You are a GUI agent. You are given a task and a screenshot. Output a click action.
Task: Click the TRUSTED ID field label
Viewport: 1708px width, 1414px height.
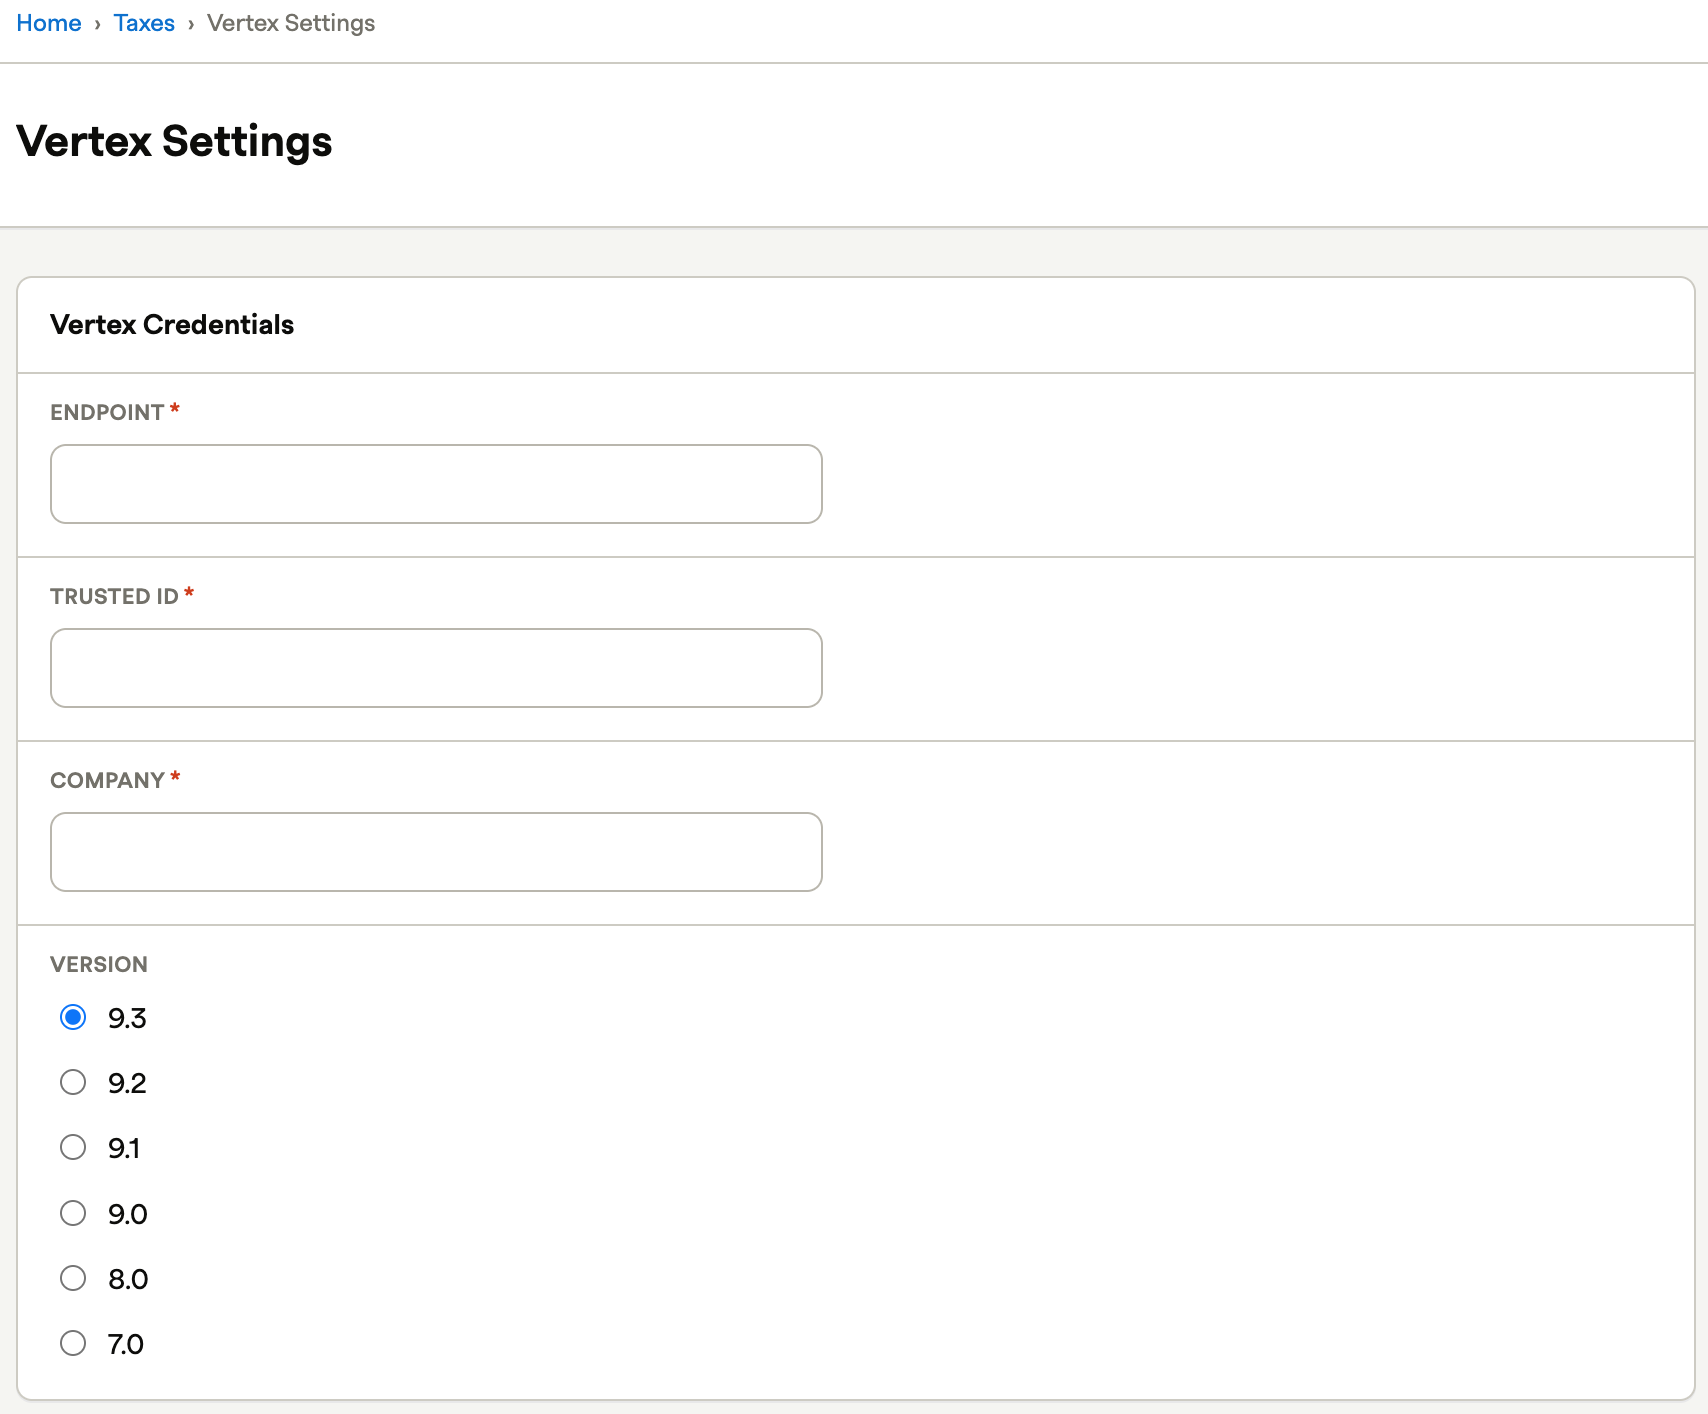[114, 596]
